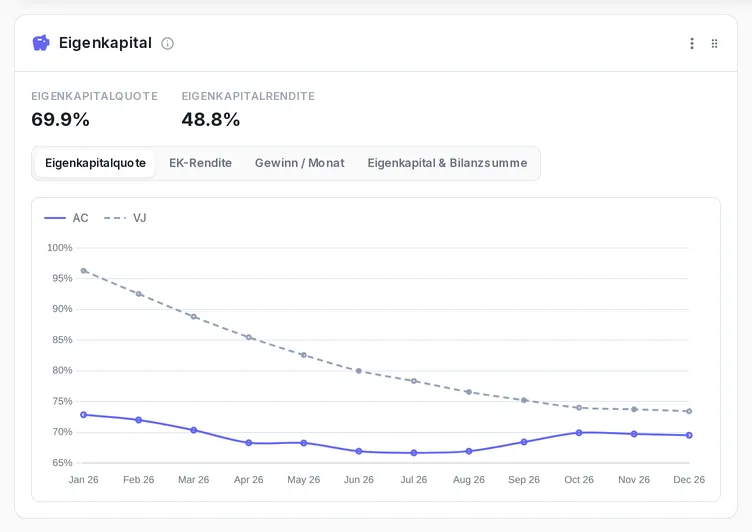
Task: Select the AC data point for Jan 26
Action: 83,414
